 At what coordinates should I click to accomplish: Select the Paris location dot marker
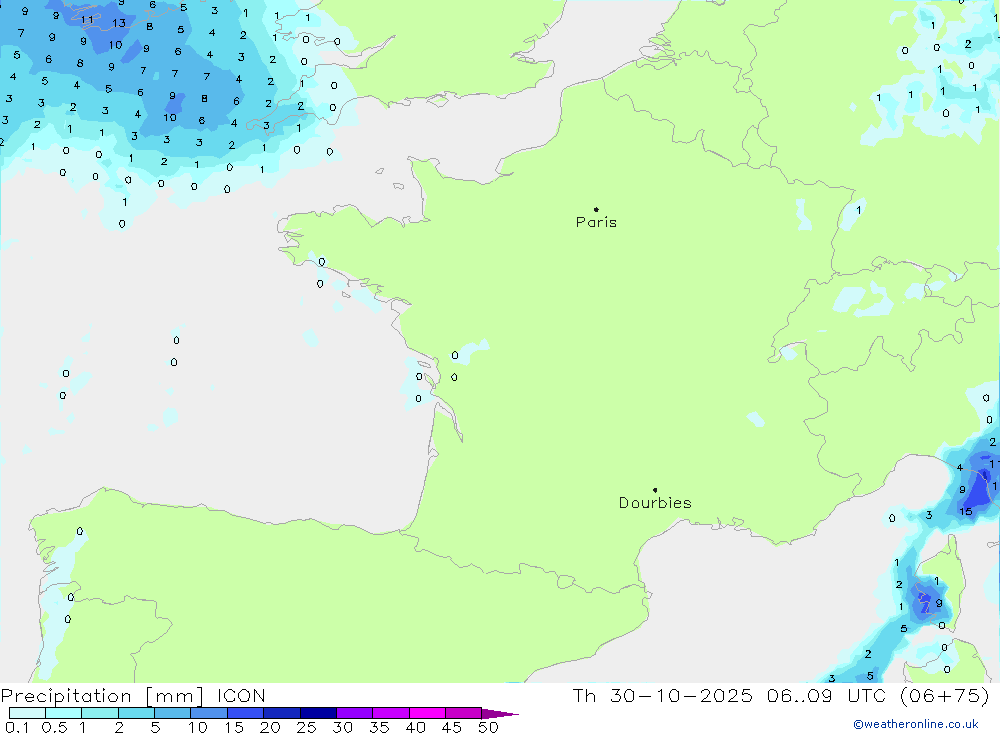point(596,209)
